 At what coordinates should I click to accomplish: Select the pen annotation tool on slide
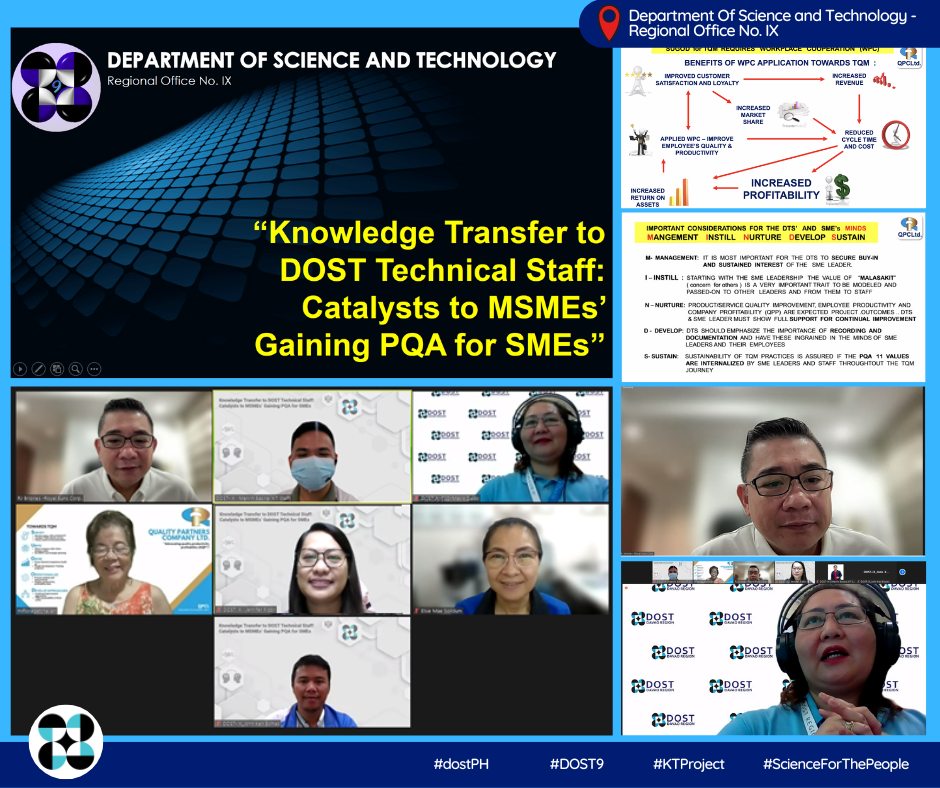pyautogui.click(x=38, y=369)
